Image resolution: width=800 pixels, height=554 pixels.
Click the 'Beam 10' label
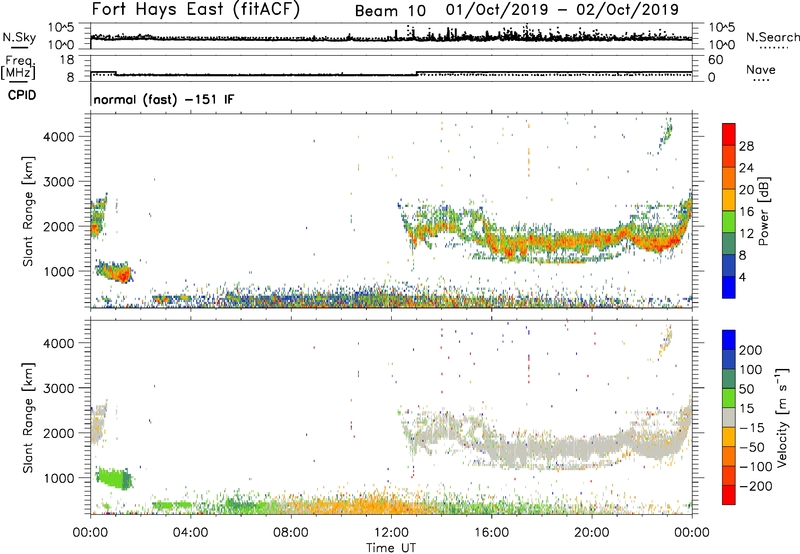pyautogui.click(x=390, y=11)
